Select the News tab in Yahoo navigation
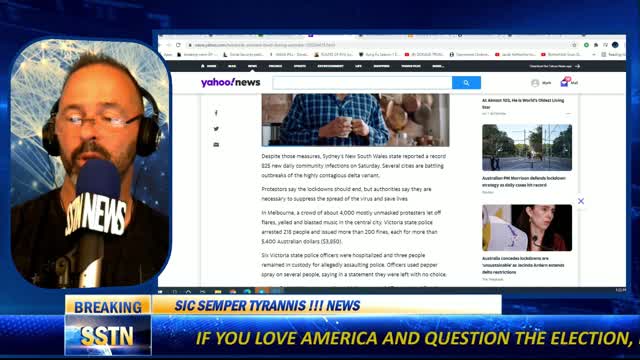 click(x=252, y=66)
